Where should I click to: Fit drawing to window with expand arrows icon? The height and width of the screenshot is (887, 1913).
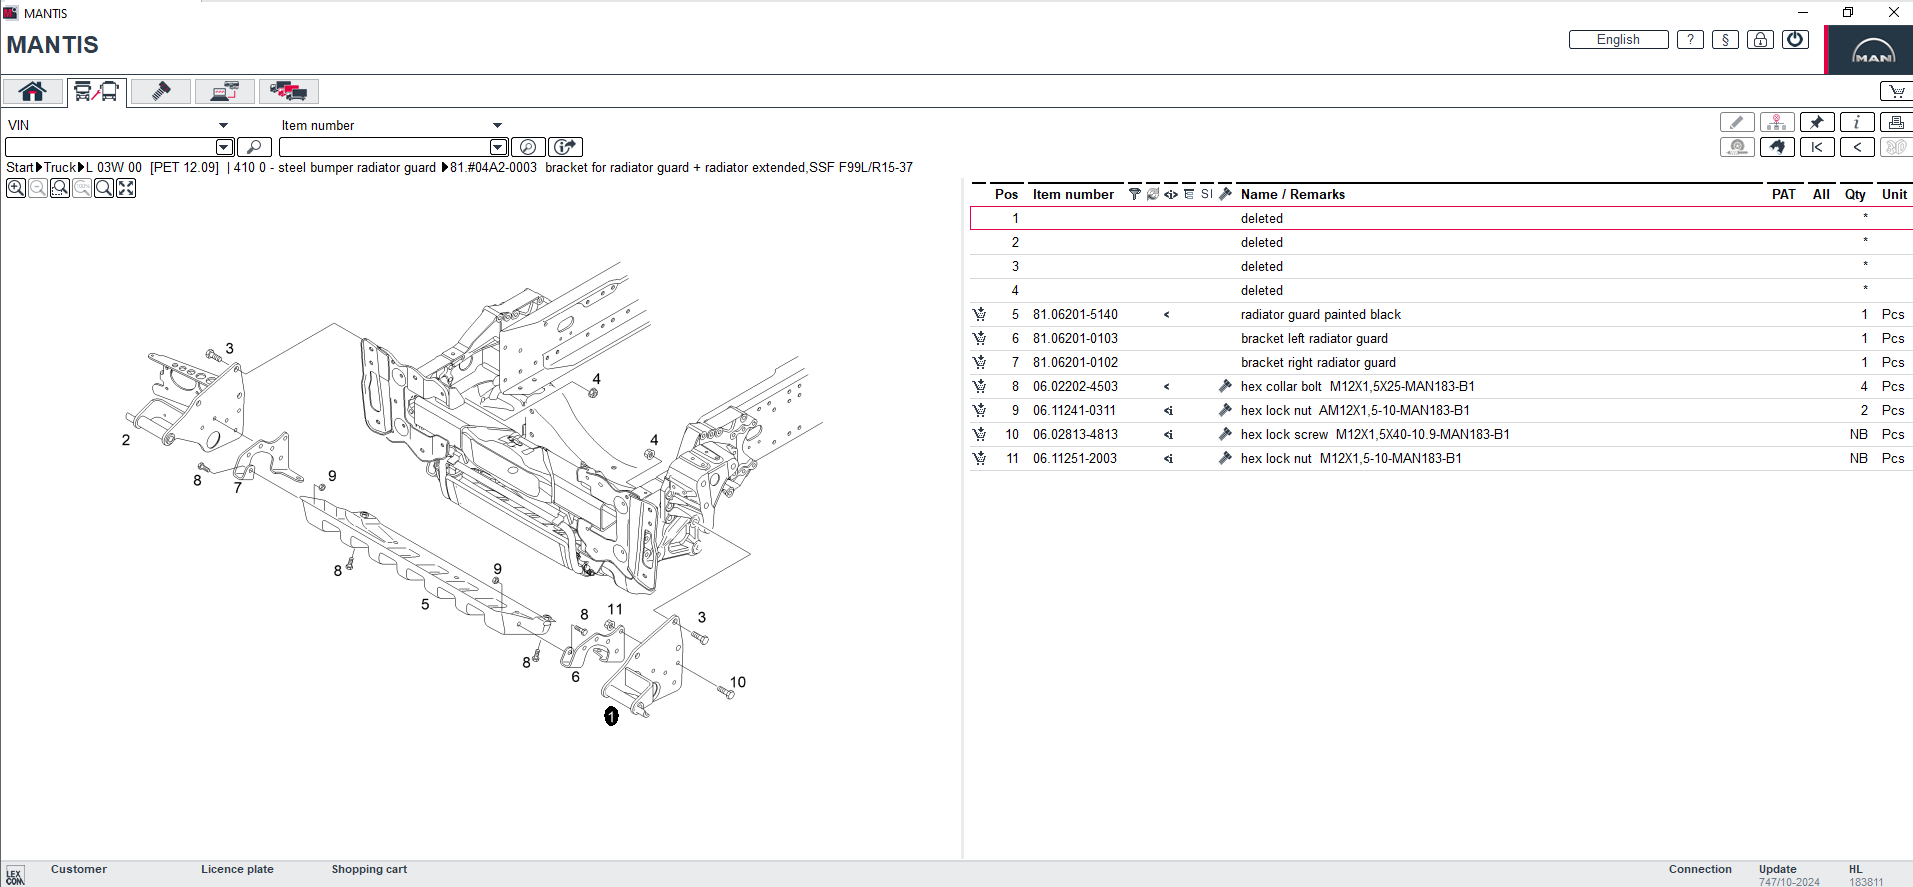(126, 188)
